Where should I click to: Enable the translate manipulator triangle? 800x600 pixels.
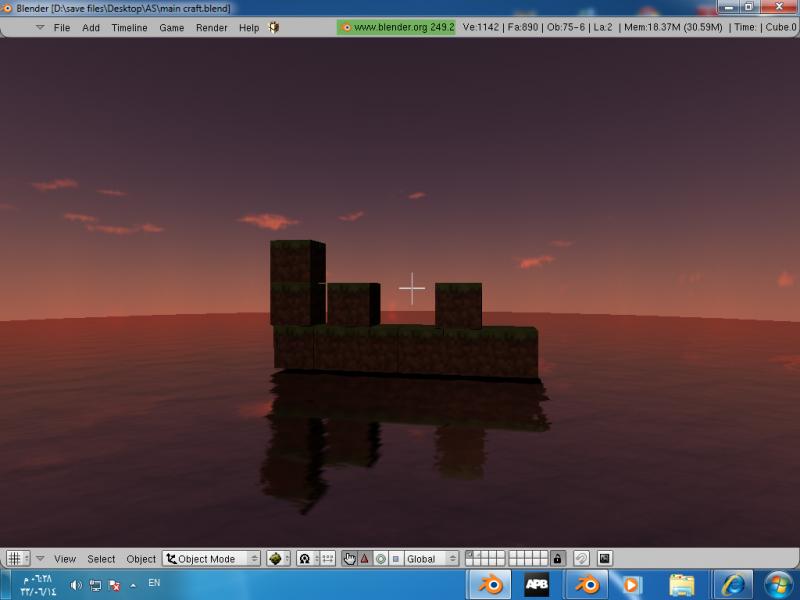(364, 559)
